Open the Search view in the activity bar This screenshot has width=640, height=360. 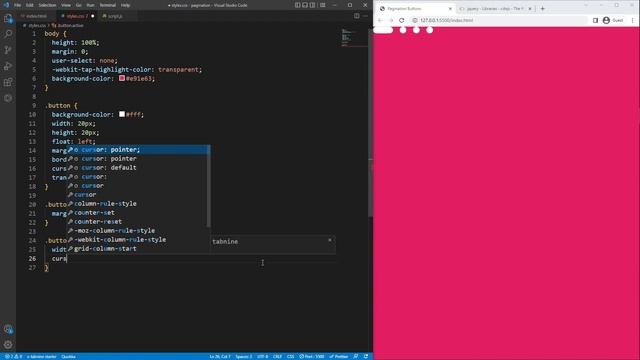tap(8, 34)
